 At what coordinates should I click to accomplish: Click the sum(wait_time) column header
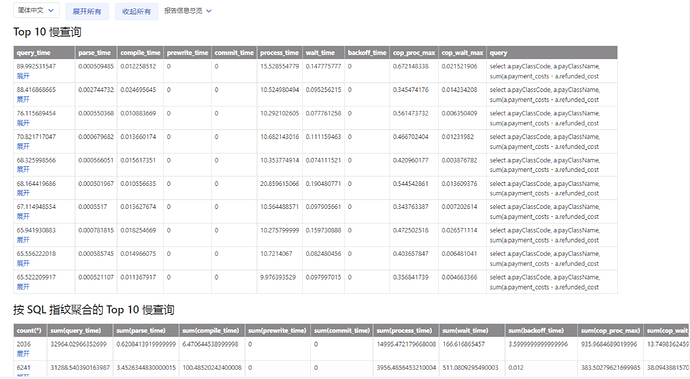[472, 330]
